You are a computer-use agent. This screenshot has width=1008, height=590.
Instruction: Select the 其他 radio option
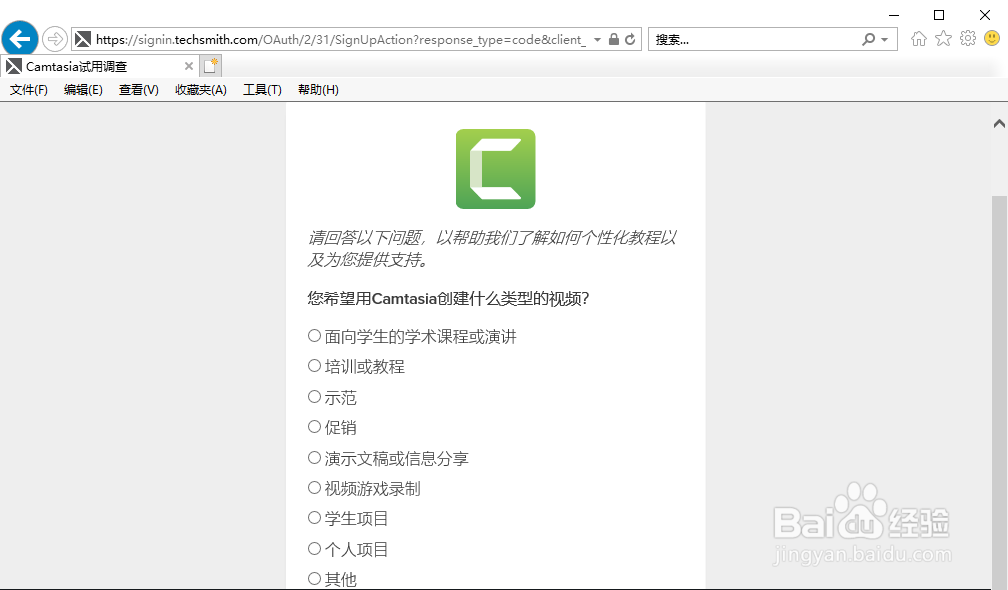point(314,578)
